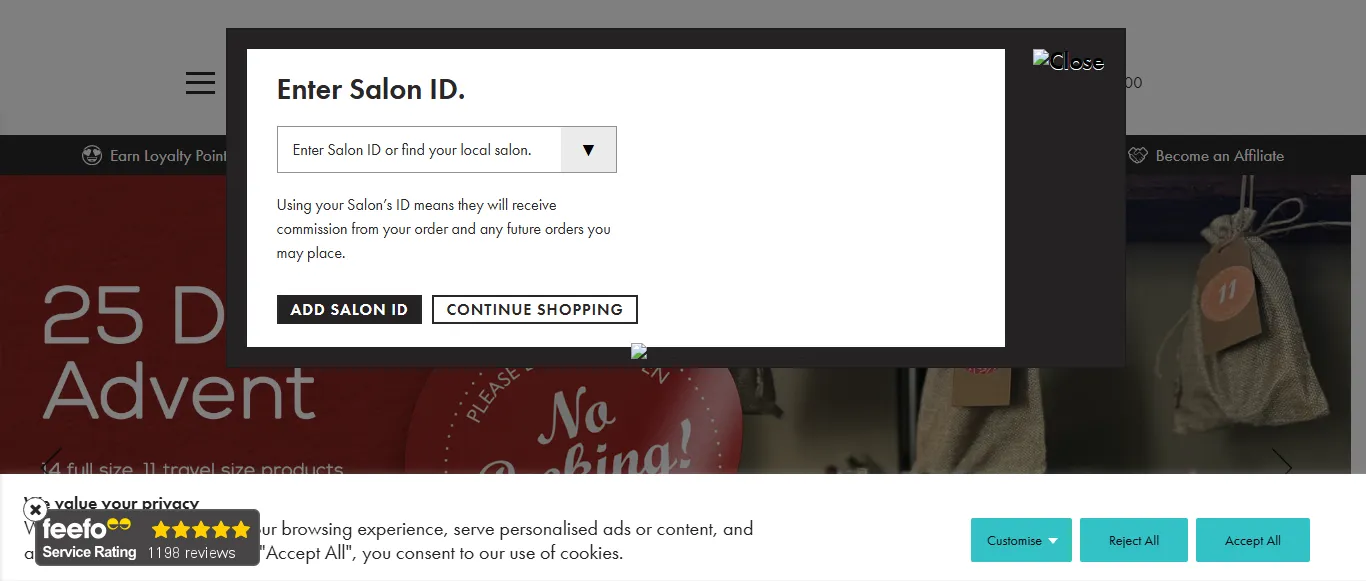
Task: Accept all cookies
Action: point(1252,540)
